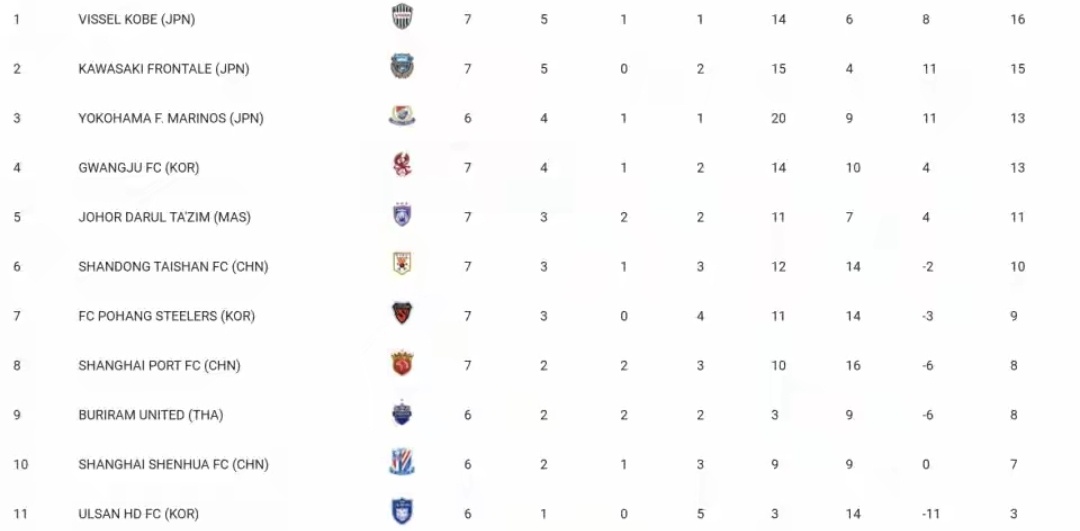Click the Kawasaki Frontale club crest

coord(402,68)
